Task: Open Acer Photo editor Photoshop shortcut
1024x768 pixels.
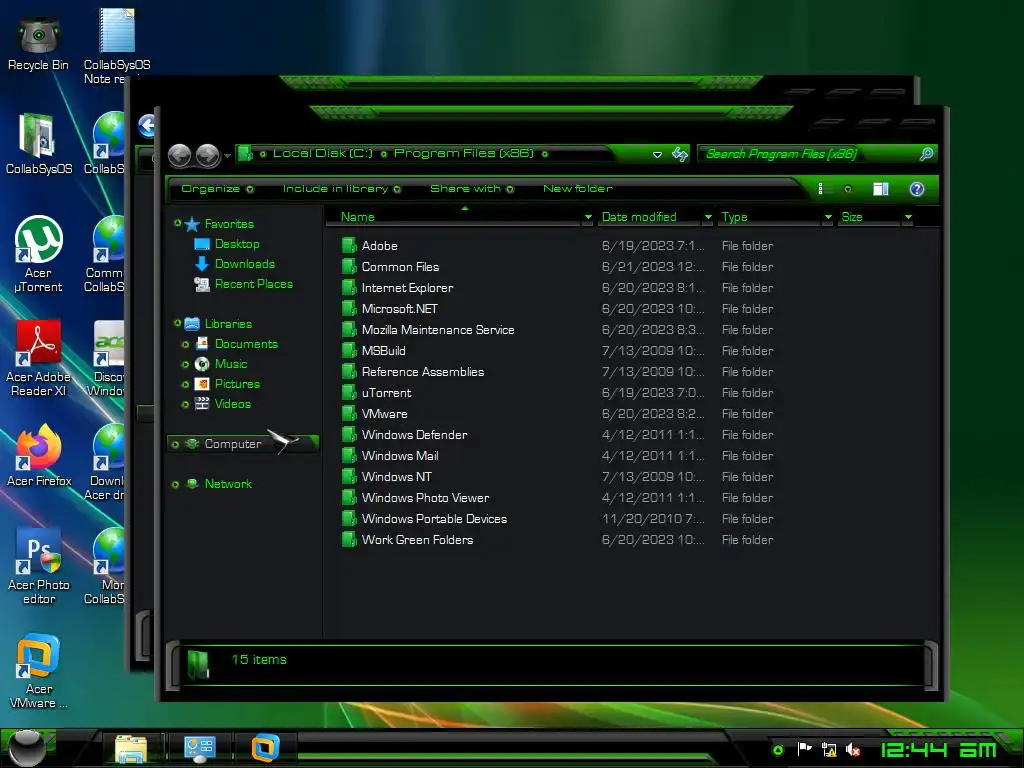Action: click(39, 566)
